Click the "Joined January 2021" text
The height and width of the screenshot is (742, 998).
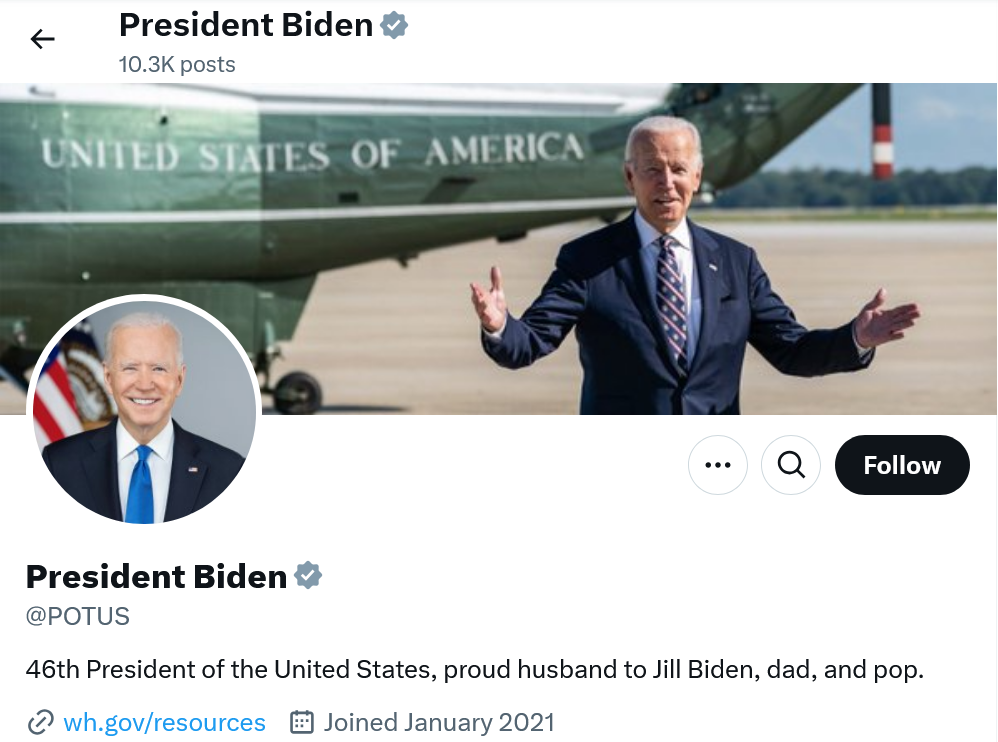coord(438,722)
